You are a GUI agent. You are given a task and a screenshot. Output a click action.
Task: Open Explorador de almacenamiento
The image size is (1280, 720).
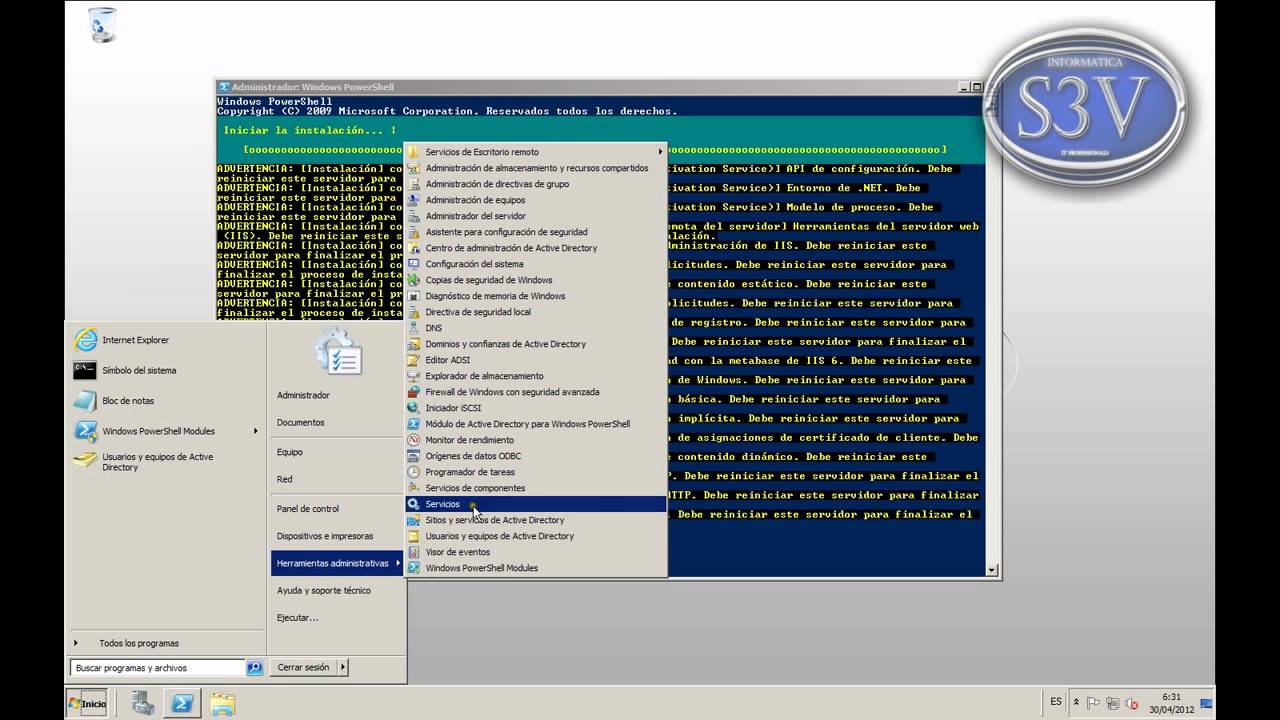[536, 376]
